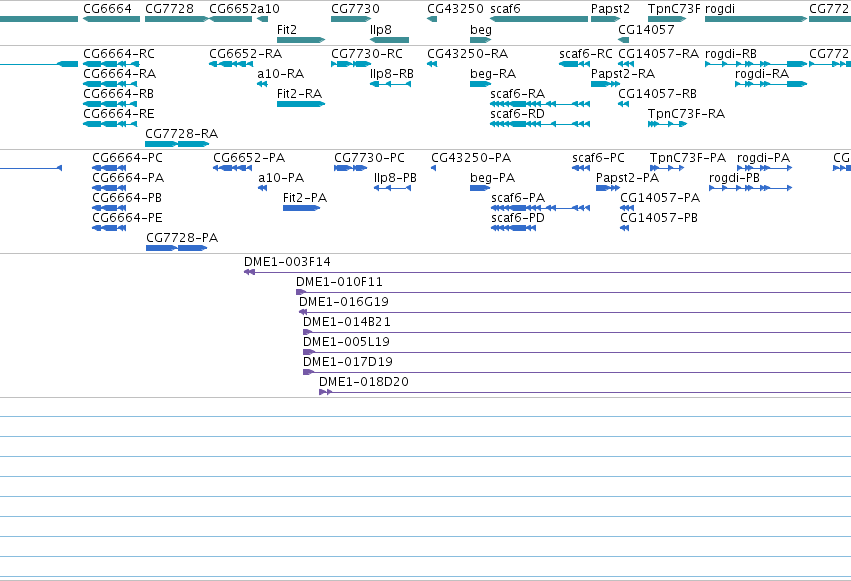Select transcript CG6664-RA

(x=110, y=84)
